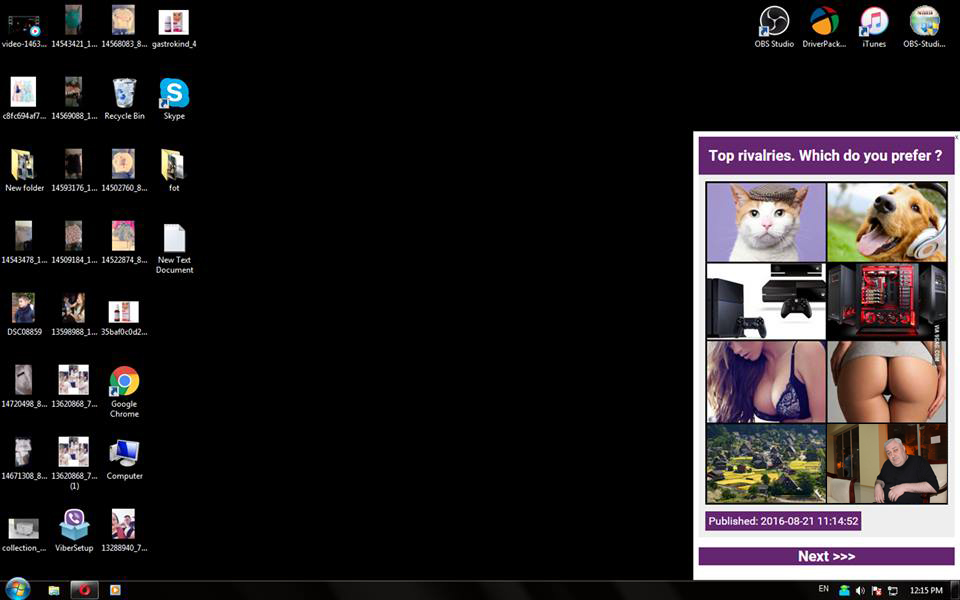
Task: Select the Google Chrome shortcut
Action: (124, 392)
